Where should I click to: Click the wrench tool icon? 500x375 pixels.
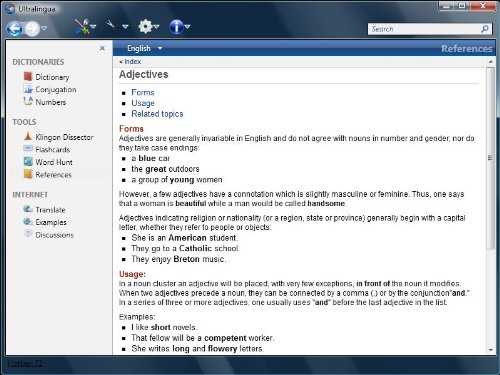(111, 24)
